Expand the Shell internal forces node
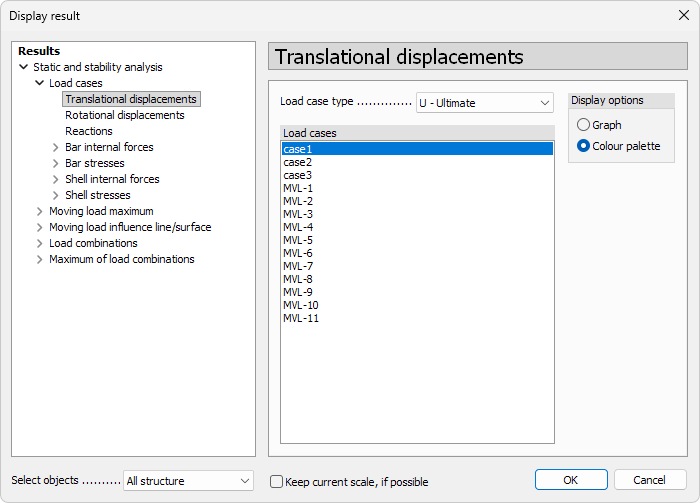 55,179
